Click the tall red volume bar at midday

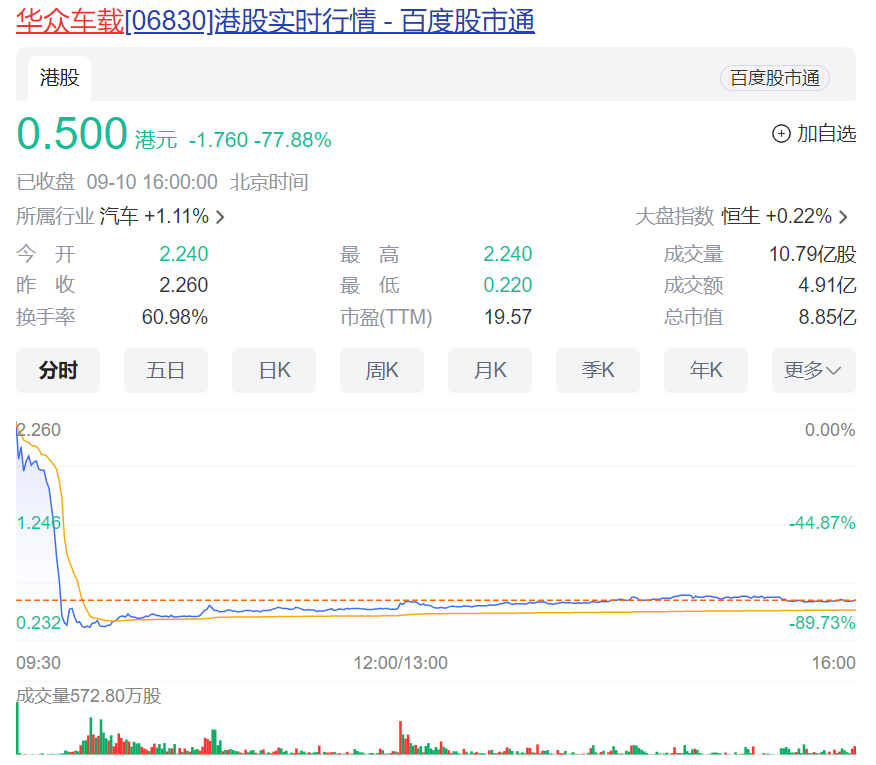(x=400, y=738)
